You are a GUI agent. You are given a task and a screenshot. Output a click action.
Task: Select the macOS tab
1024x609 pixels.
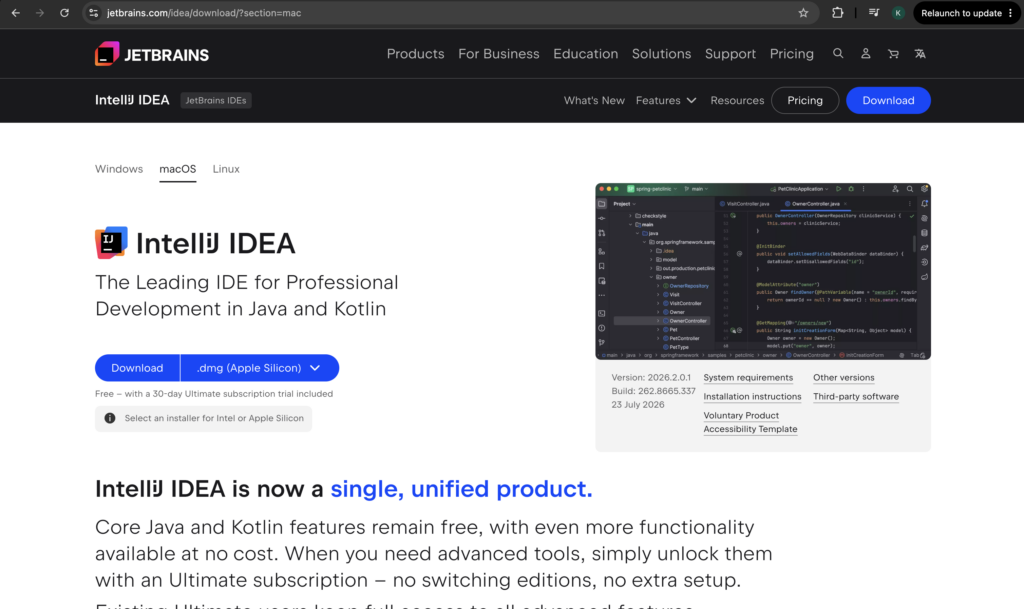pos(178,169)
